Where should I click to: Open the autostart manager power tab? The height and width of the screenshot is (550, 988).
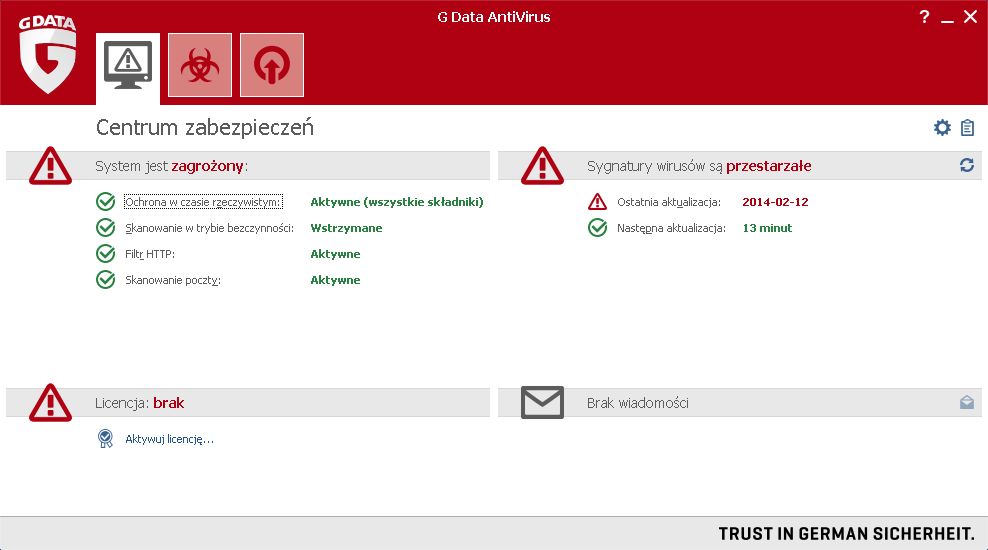click(x=272, y=65)
